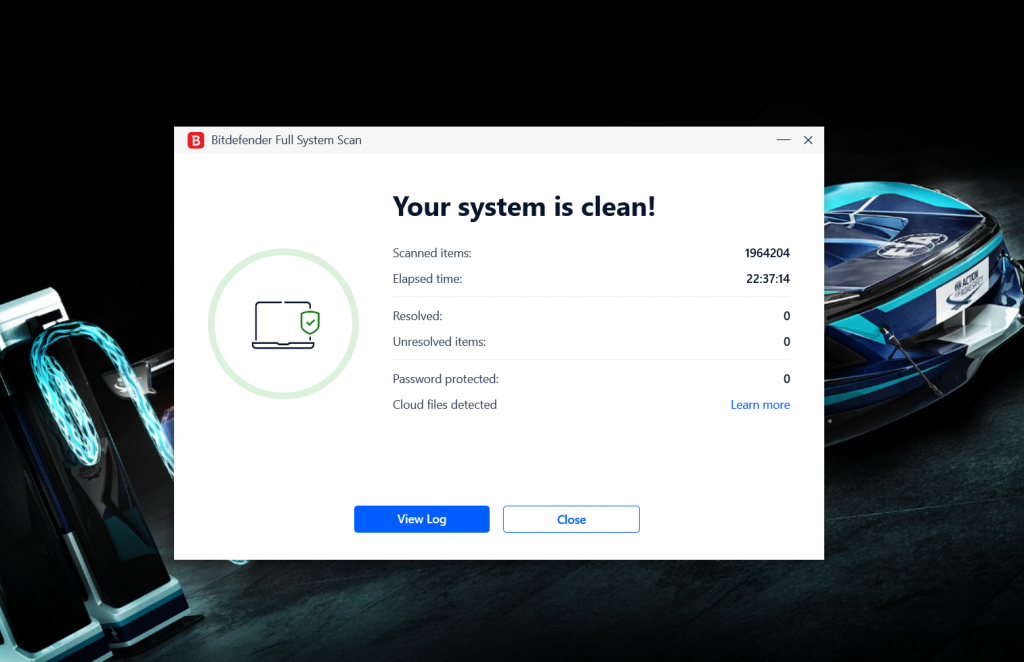Click the 'Cloud files detected' label
This screenshot has width=1024, height=662.
click(x=445, y=404)
